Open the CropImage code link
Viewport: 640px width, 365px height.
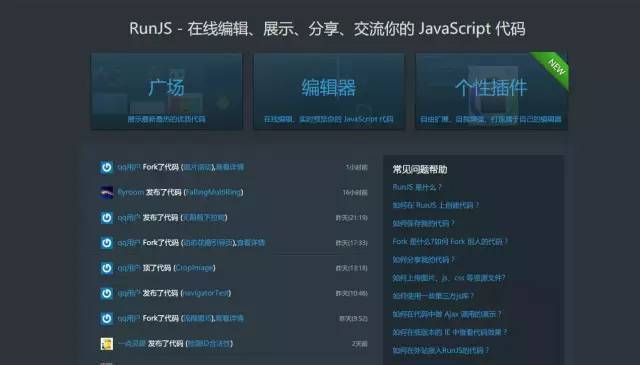coord(194,268)
